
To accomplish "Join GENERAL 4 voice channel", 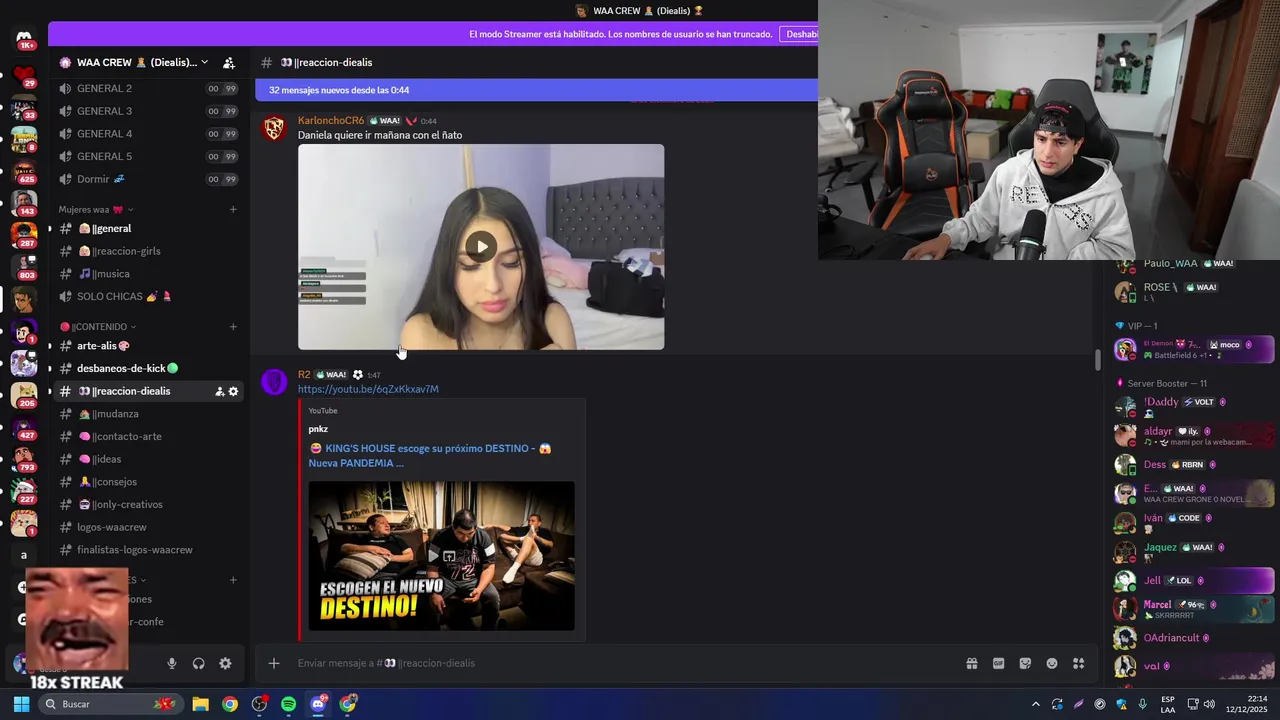I will (x=147, y=134).
